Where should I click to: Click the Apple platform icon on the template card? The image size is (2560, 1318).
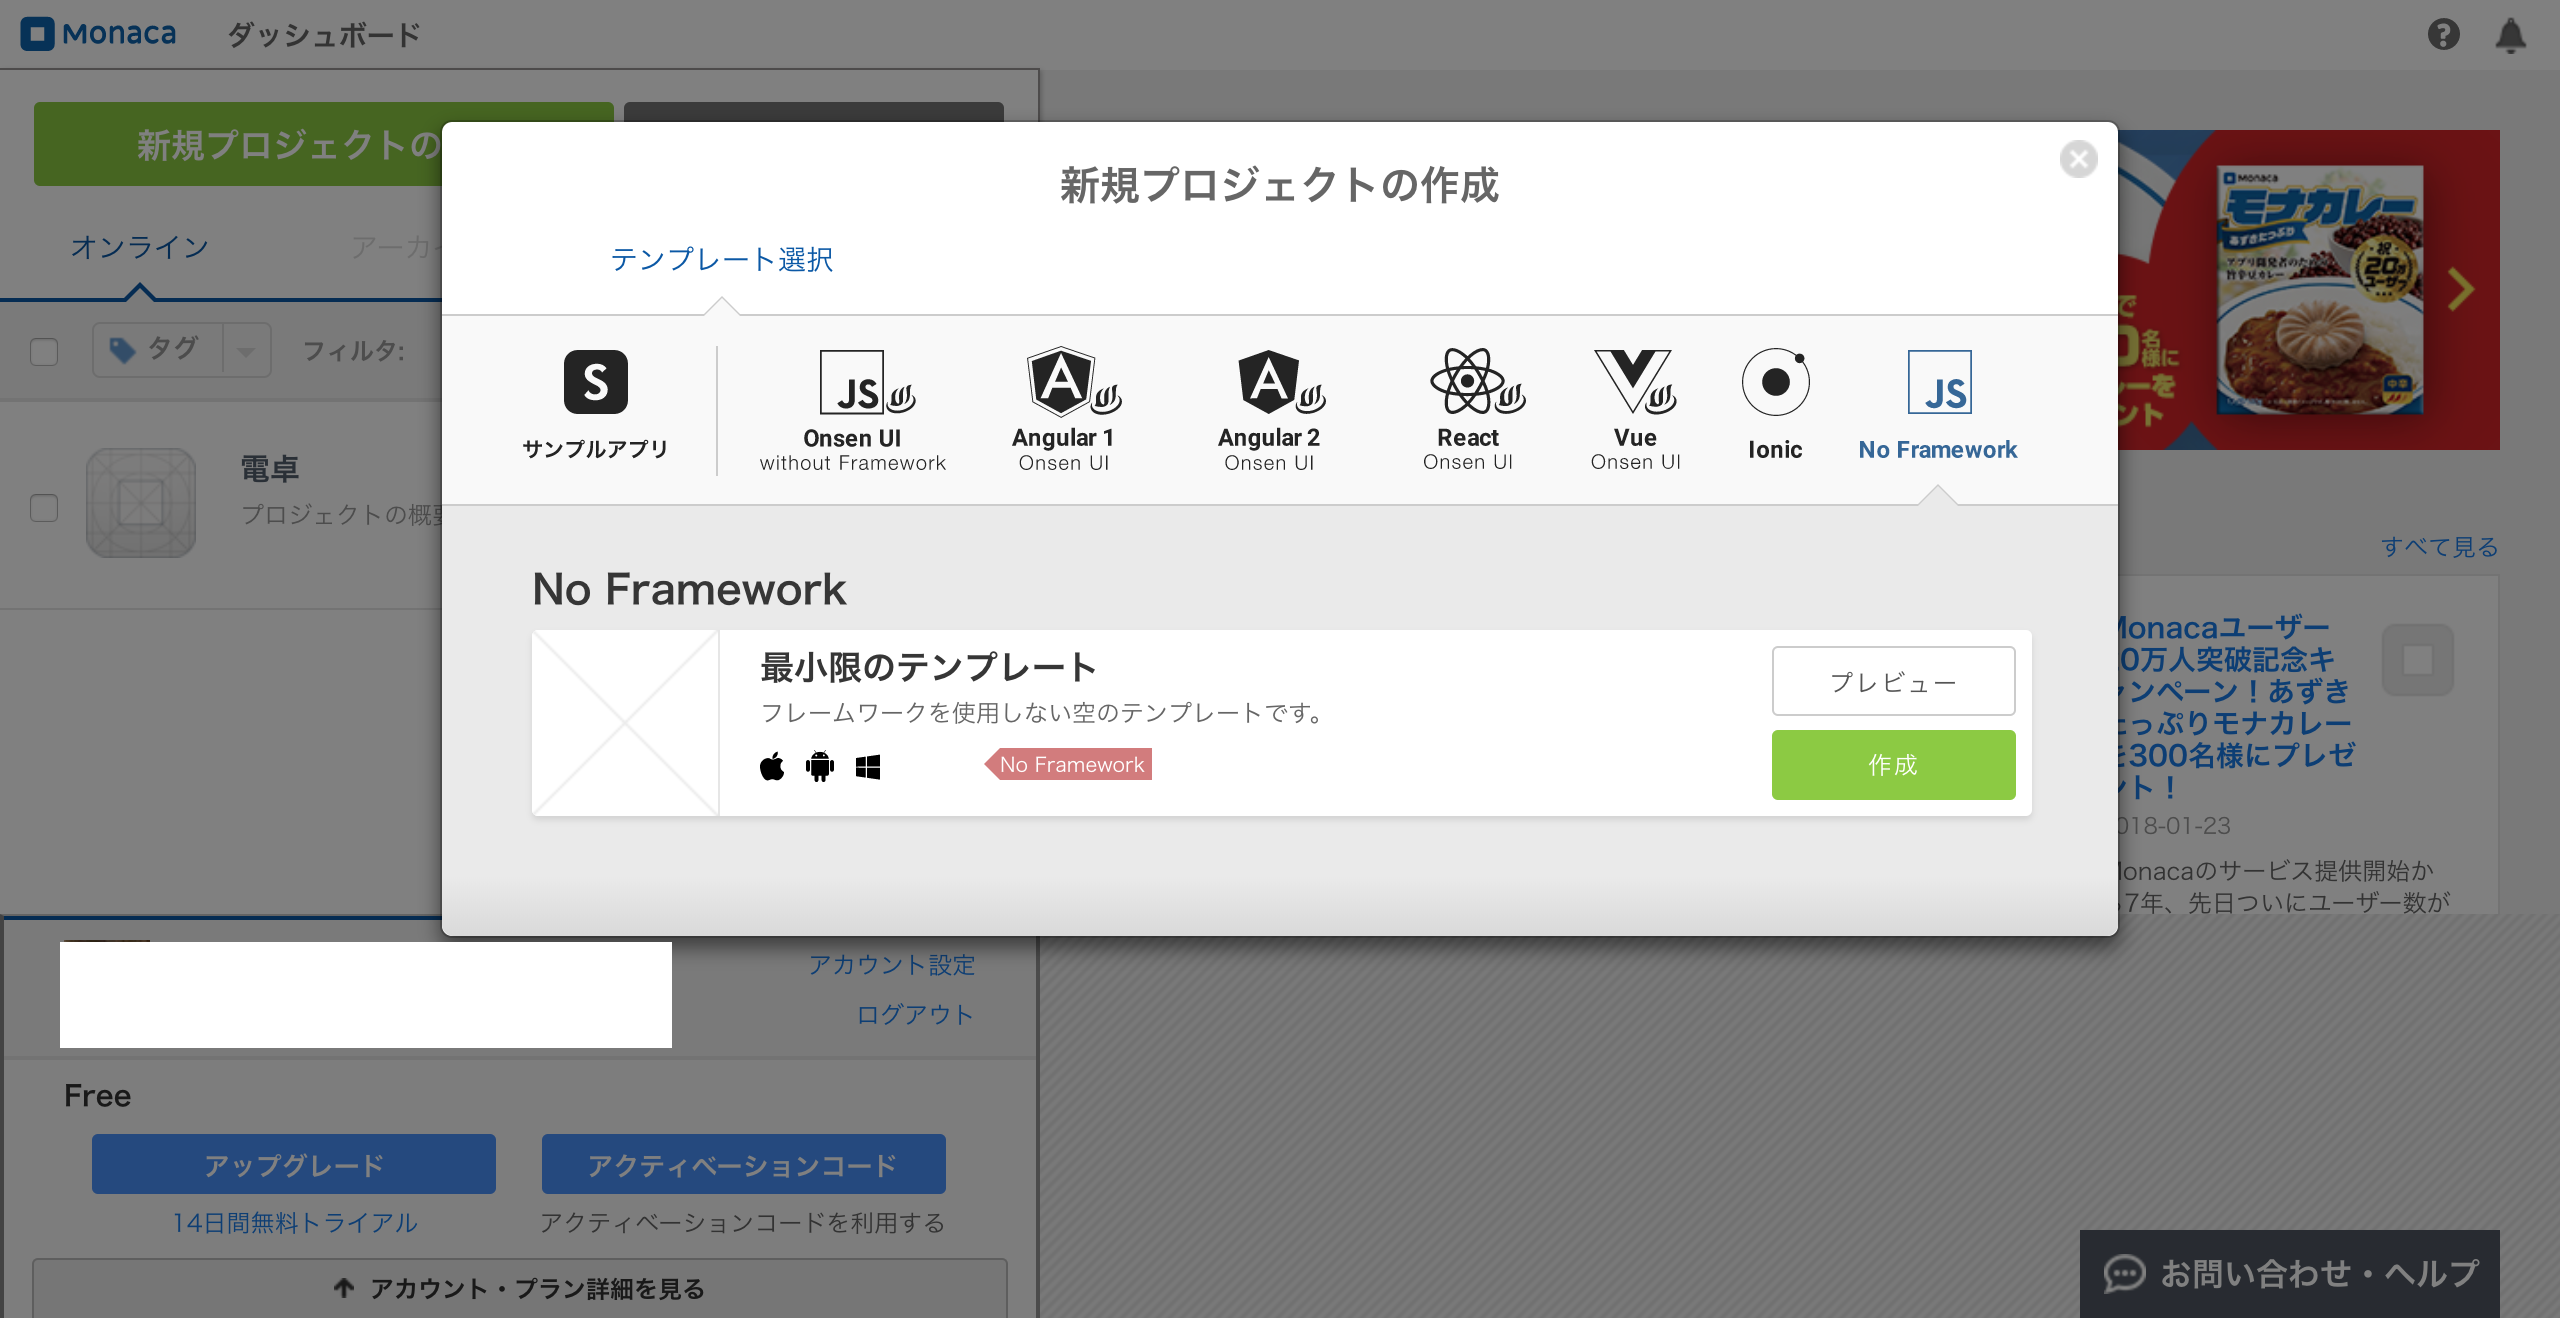(x=771, y=765)
